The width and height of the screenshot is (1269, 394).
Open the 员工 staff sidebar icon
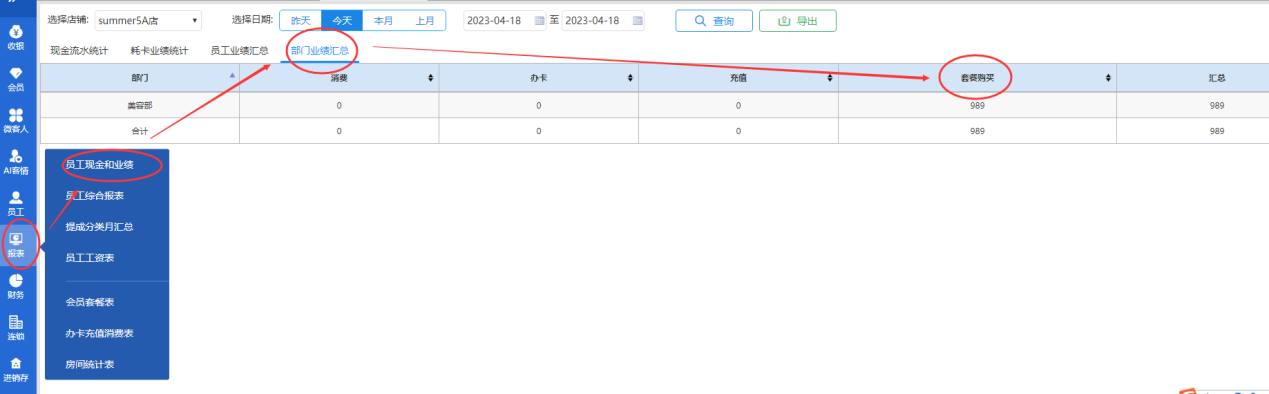(x=16, y=203)
